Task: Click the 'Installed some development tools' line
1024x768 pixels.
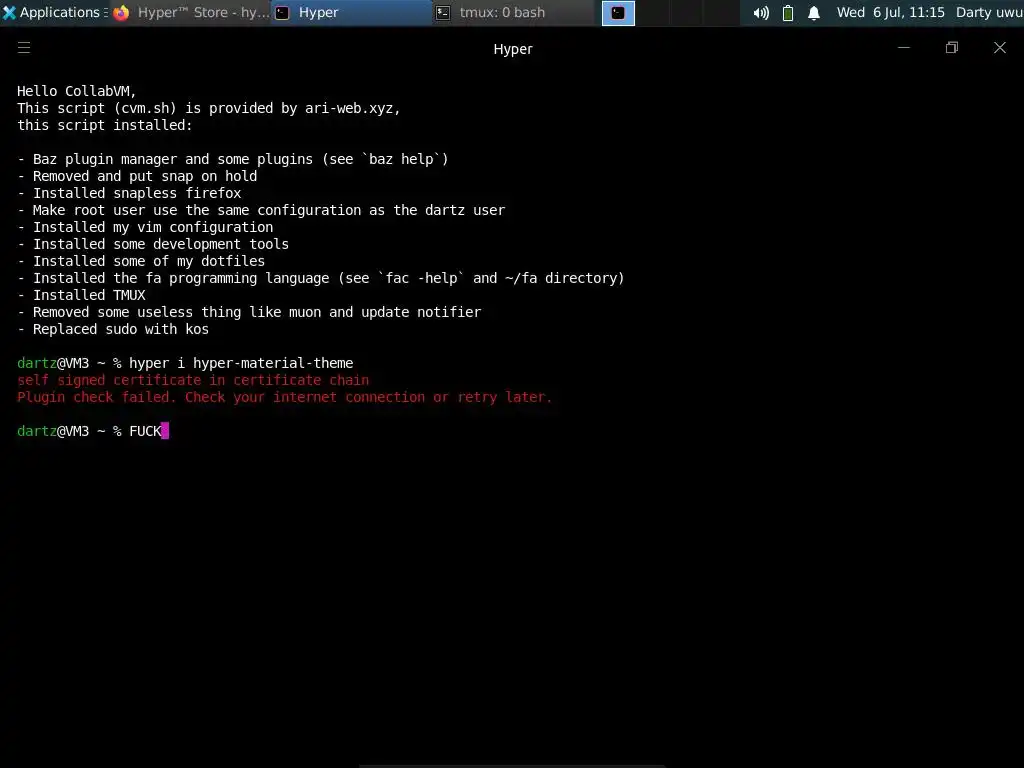Action: [x=153, y=244]
